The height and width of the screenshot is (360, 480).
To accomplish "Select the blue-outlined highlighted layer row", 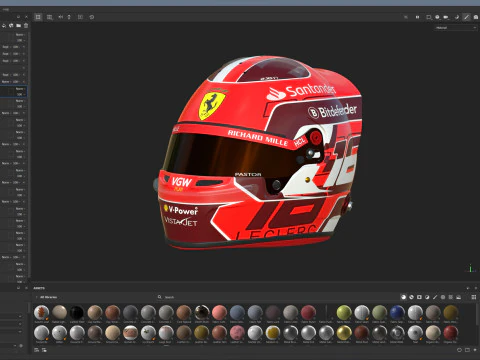I will (x=13, y=92).
